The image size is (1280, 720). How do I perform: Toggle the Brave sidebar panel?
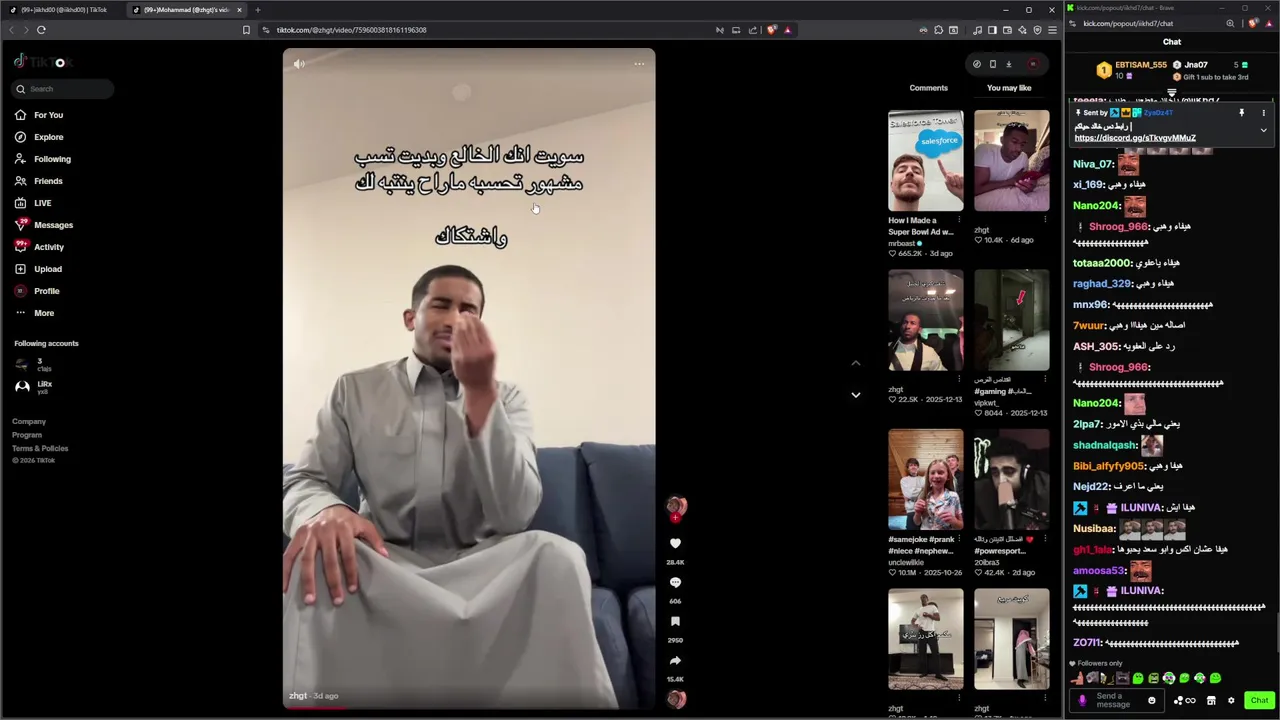992,30
